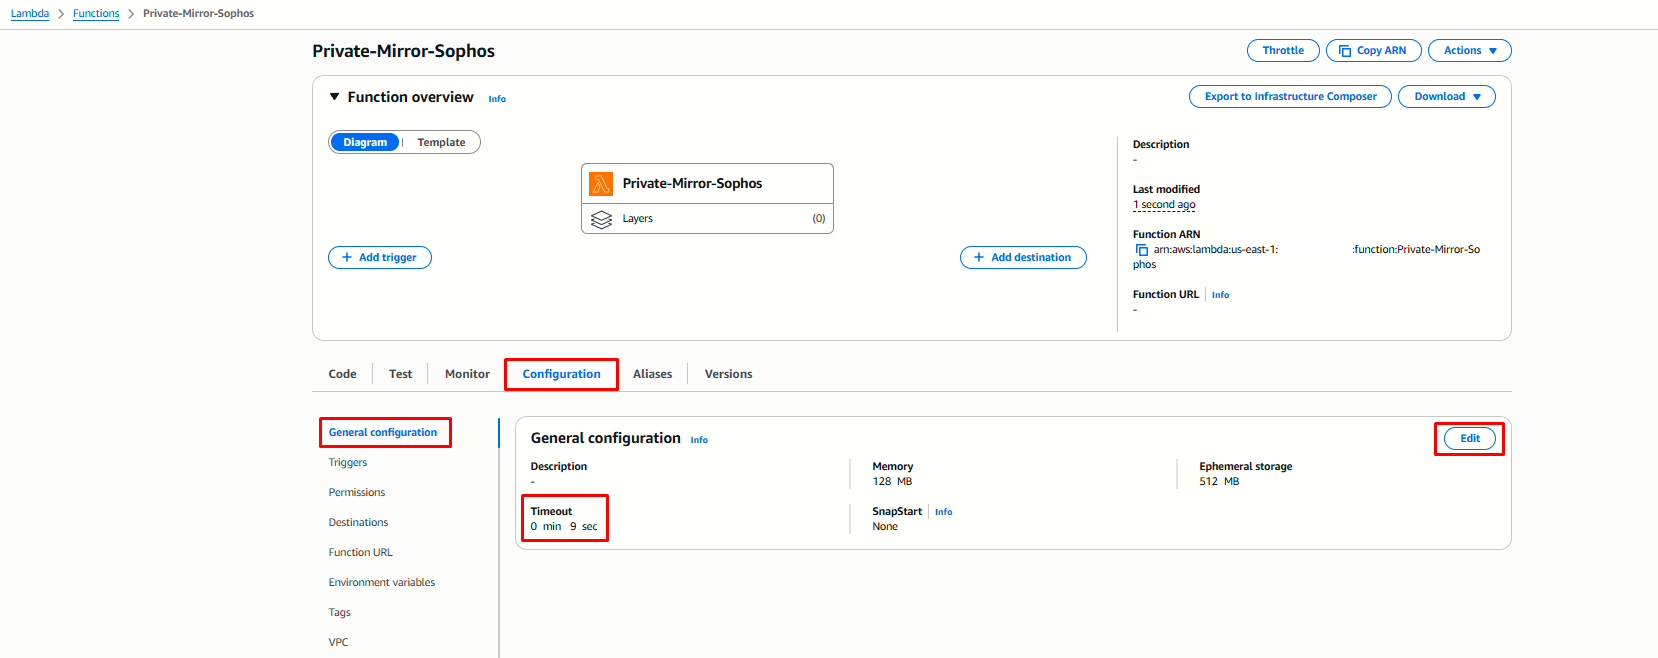
Task: Collapse the Function overview section
Action: [x=335, y=97]
